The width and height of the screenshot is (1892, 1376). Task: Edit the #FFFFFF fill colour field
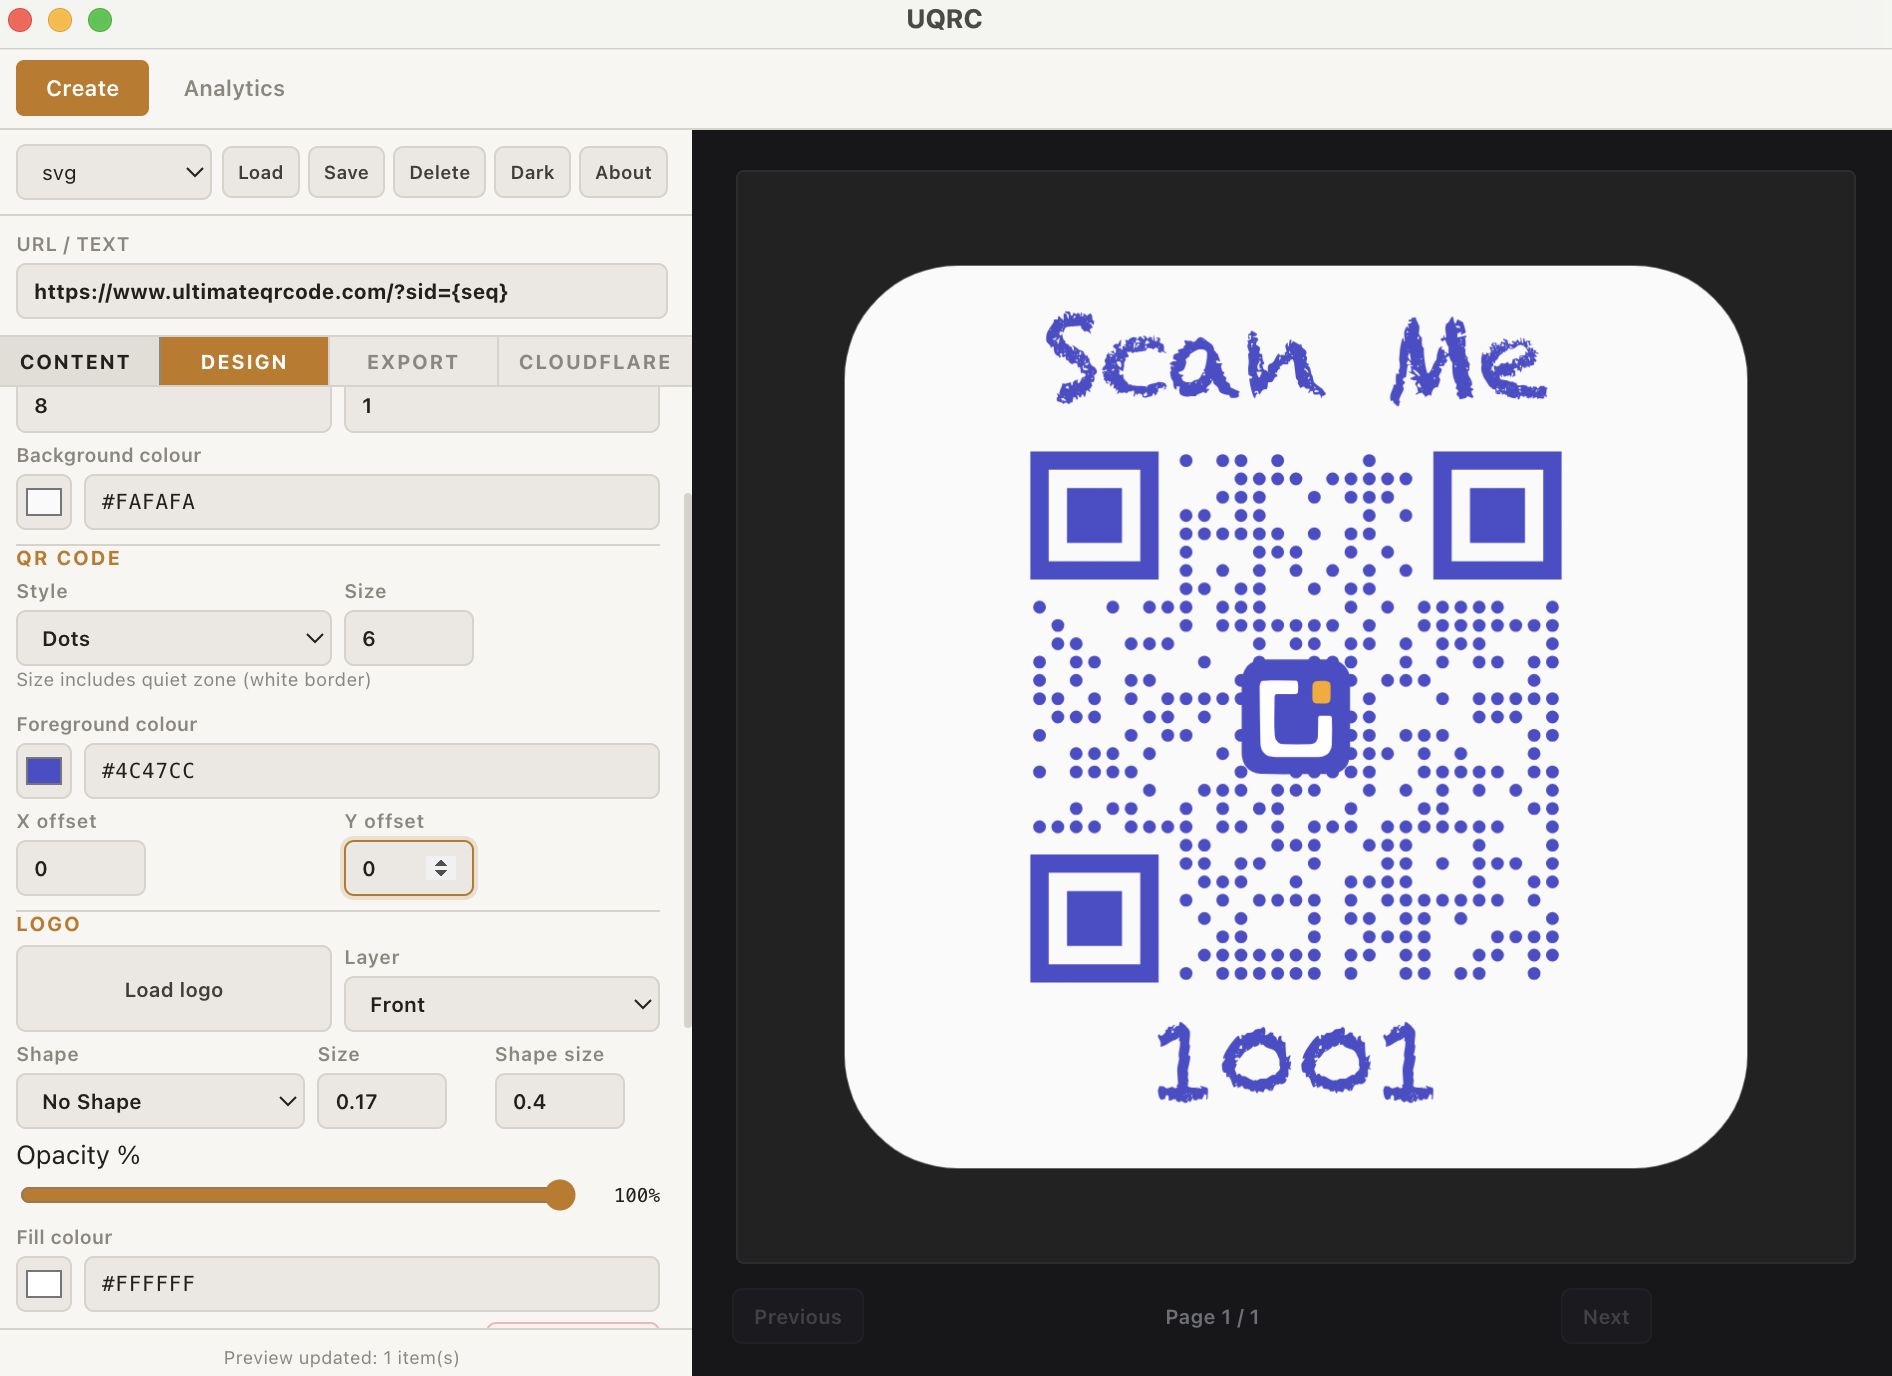click(x=372, y=1284)
